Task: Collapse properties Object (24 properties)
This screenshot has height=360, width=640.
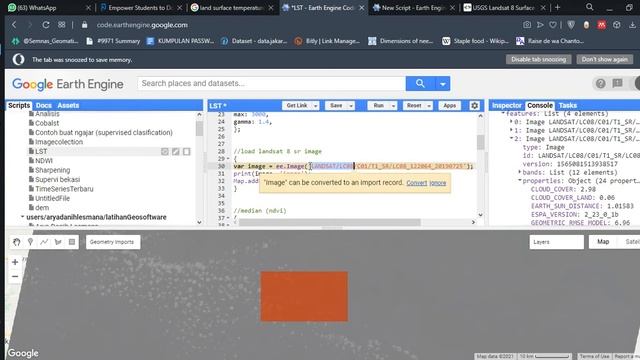Action: click(520, 181)
